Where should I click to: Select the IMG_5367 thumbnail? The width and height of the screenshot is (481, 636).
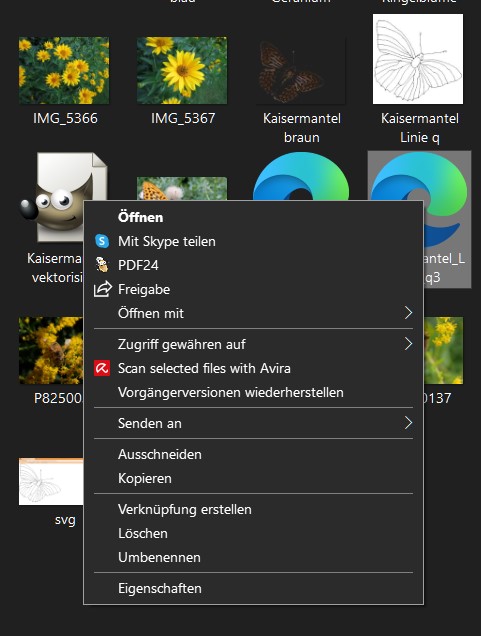(182, 71)
